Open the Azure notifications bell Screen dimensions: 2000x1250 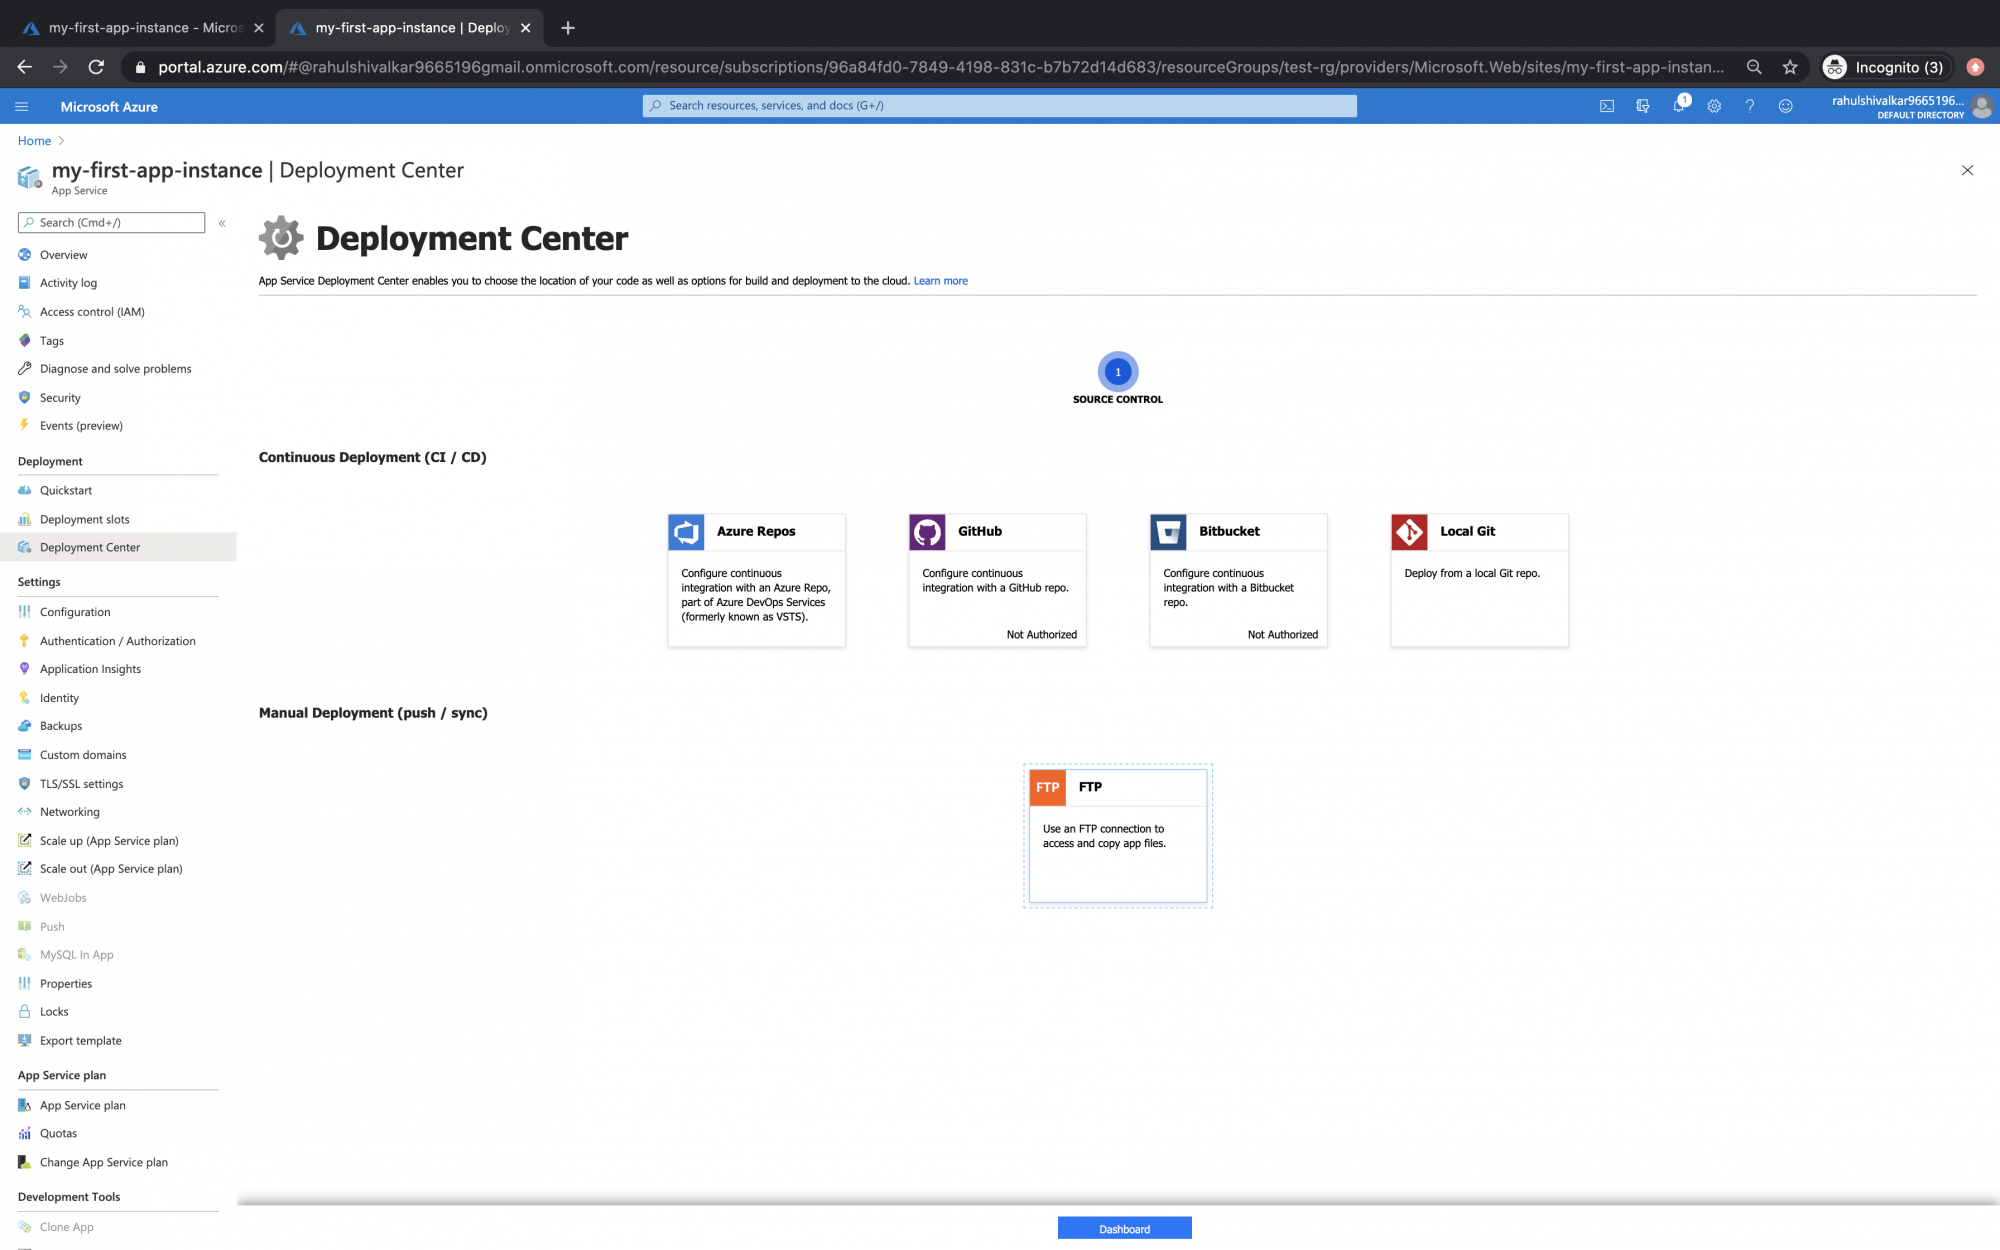point(1681,106)
